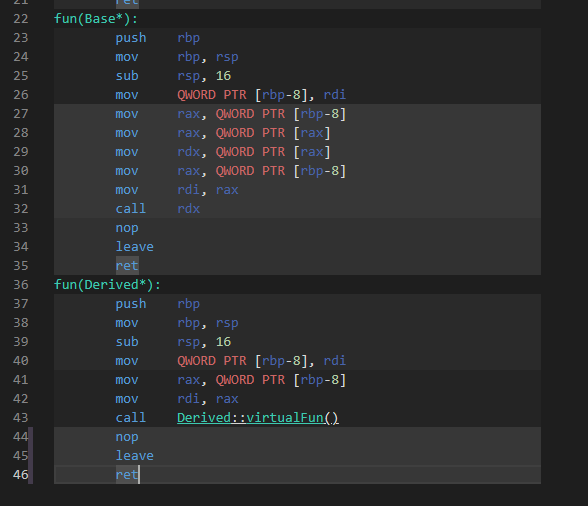588x506 pixels.
Task: Click the 'leave' on line 45
Action: tap(135, 456)
